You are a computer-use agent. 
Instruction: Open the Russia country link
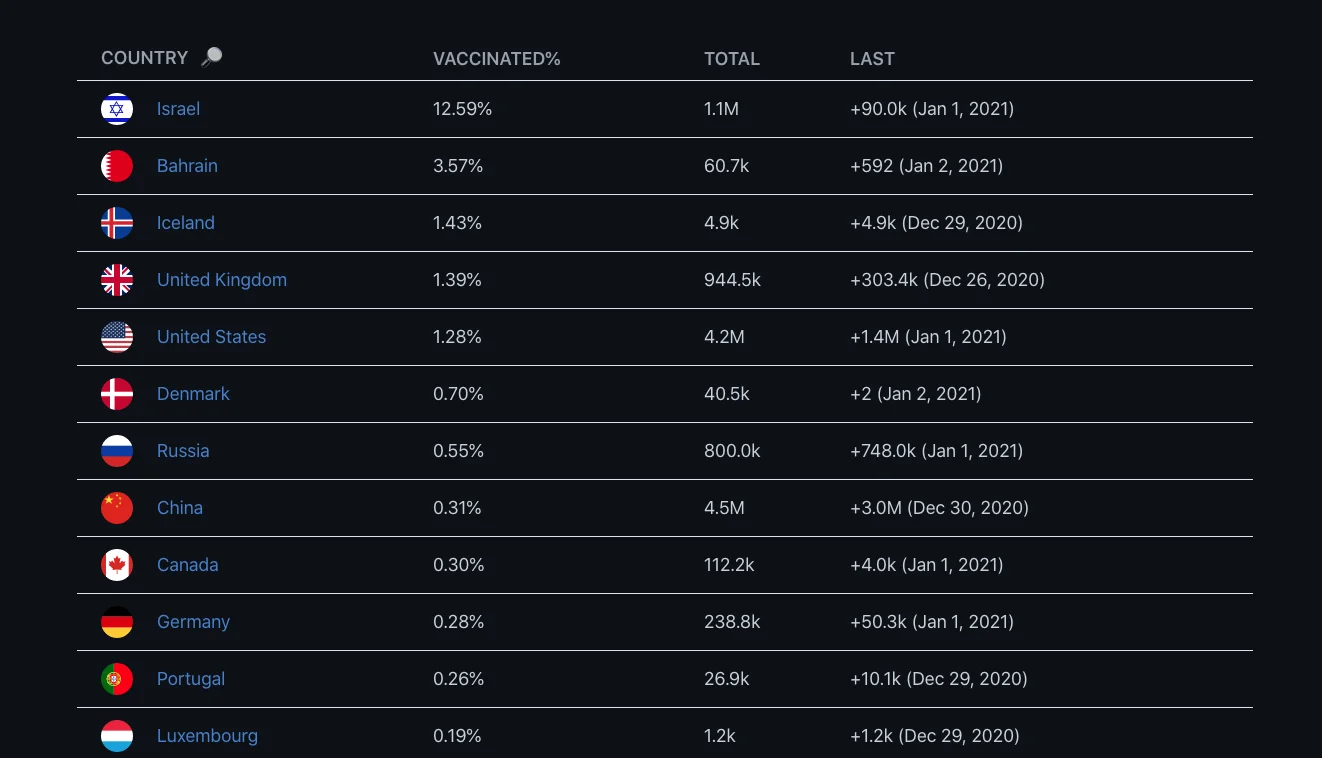click(183, 451)
